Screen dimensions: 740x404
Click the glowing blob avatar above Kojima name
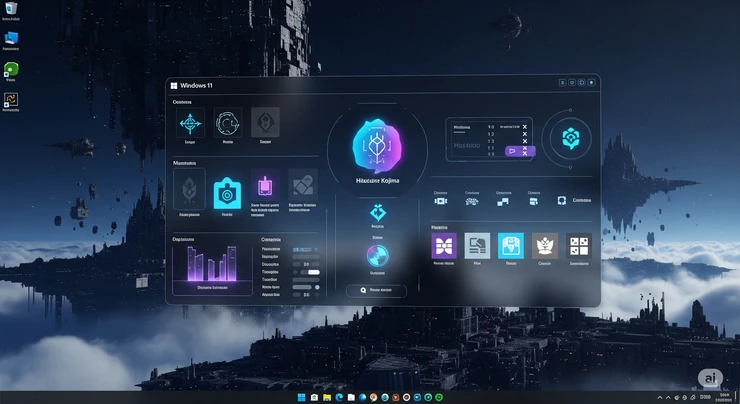[x=377, y=146]
